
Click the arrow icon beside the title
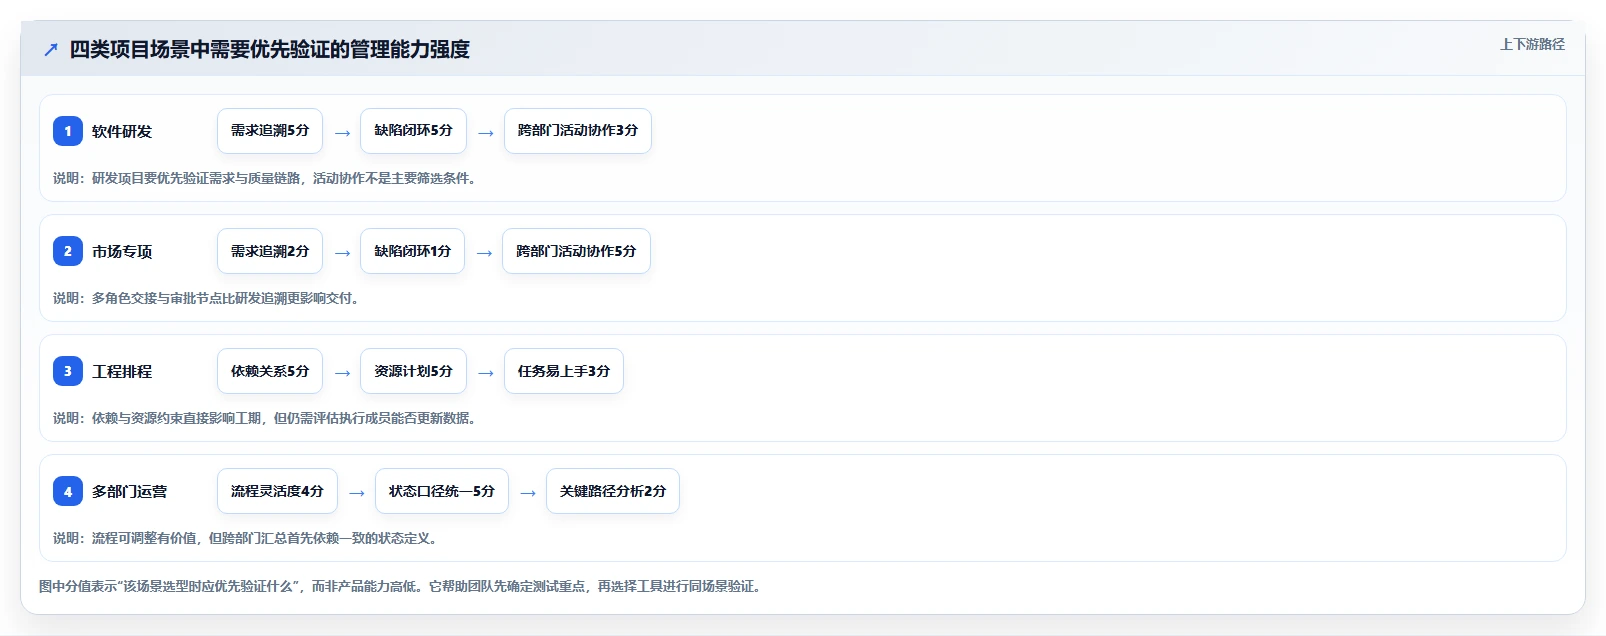pos(51,49)
